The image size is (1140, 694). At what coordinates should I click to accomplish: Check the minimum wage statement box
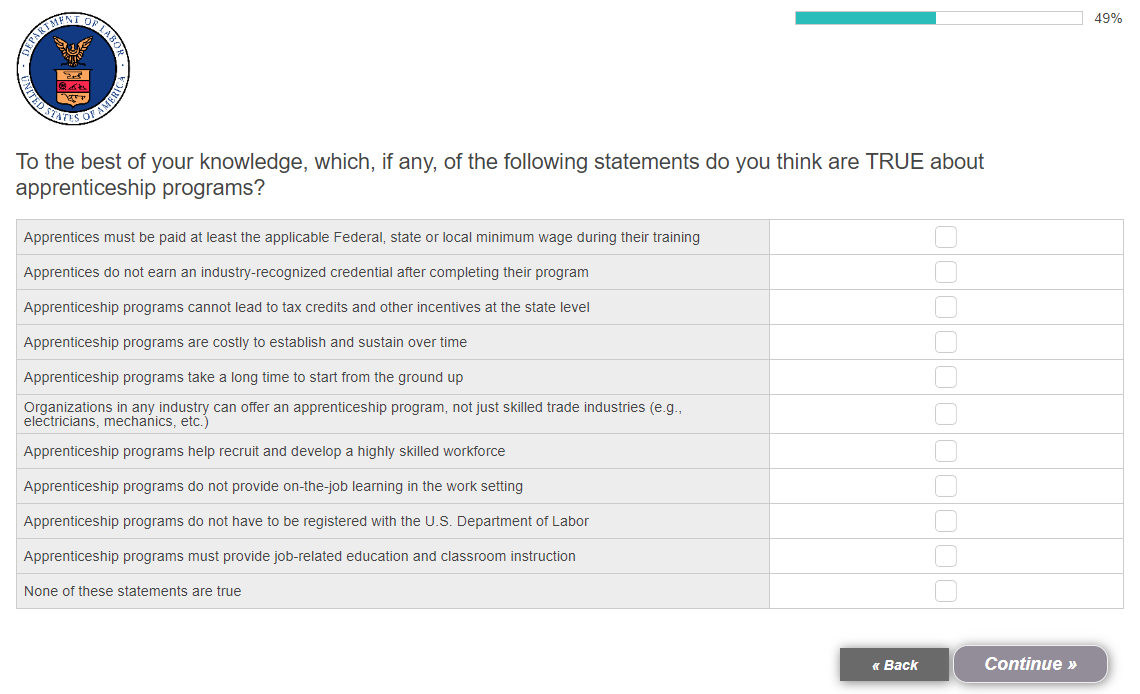point(945,237)
